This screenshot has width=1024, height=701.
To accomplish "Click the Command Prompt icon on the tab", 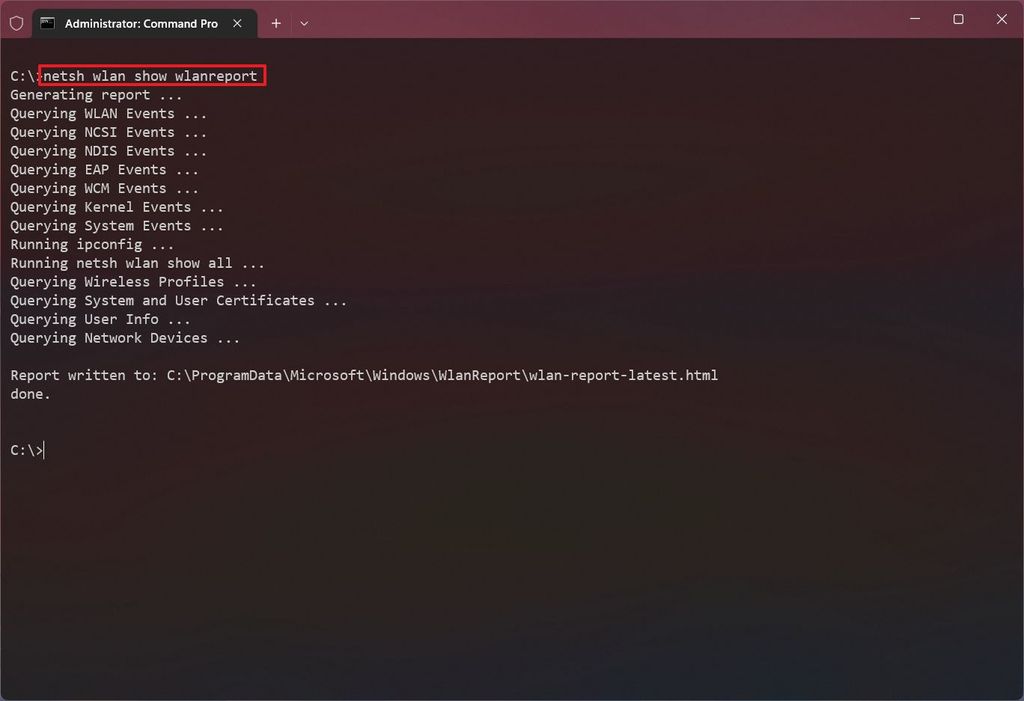I will [x=45, y=22].
